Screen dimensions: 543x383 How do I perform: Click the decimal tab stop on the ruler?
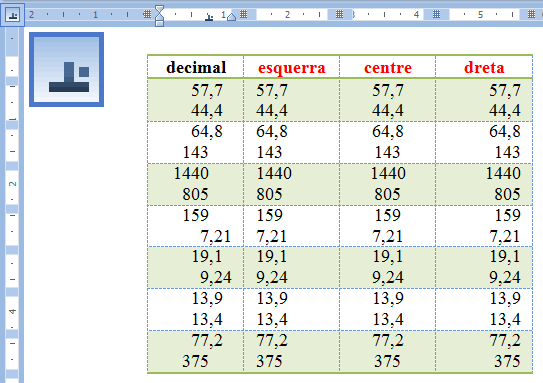point(209,17)
